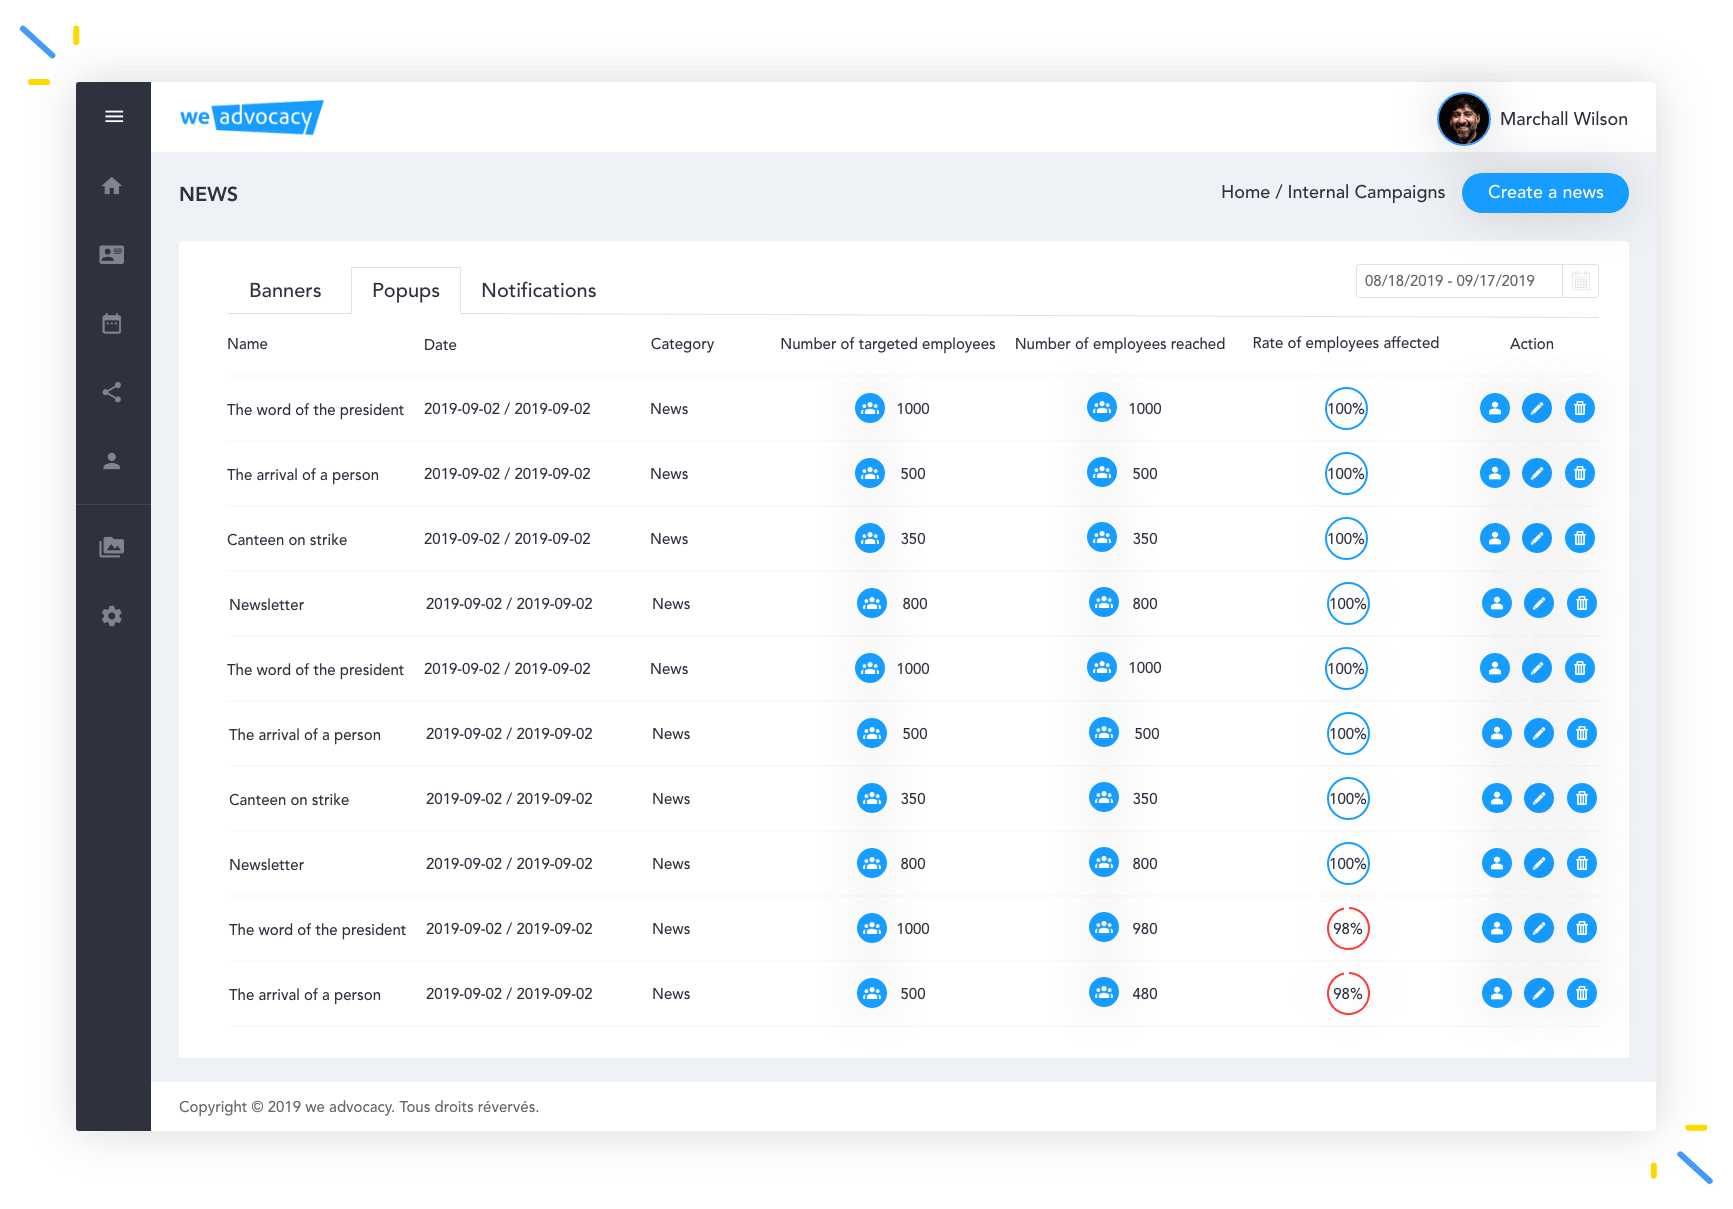Click targeted employees group icon in first row
The height and width of the screenshot is (1209, 1733).
(x=870, y=408)
